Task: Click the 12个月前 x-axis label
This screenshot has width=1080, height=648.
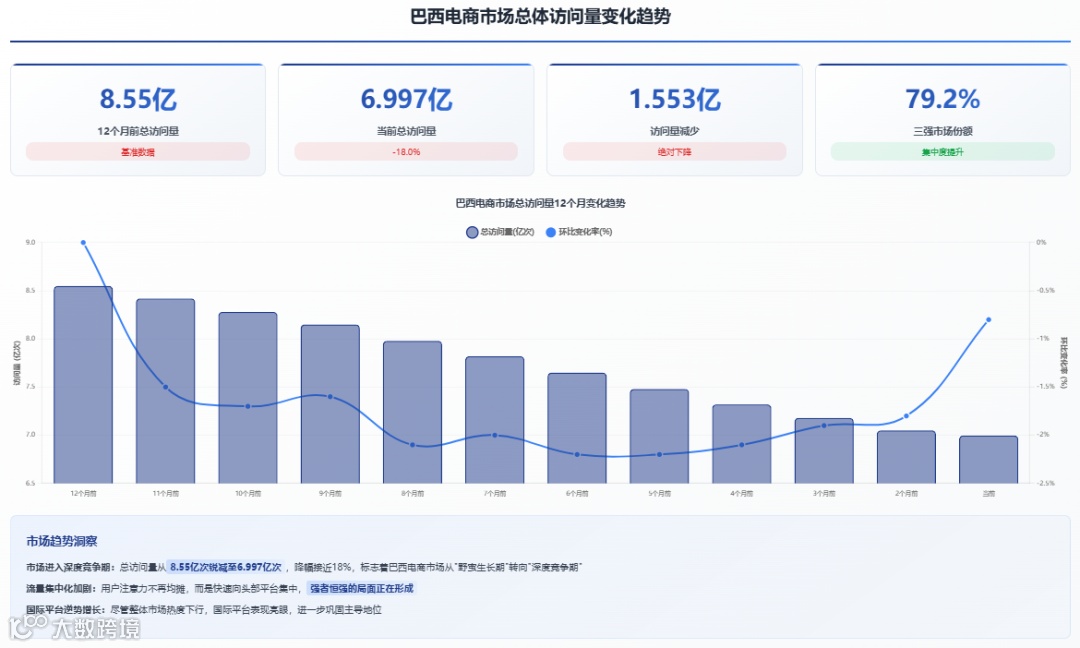Action: pos(83,493)
